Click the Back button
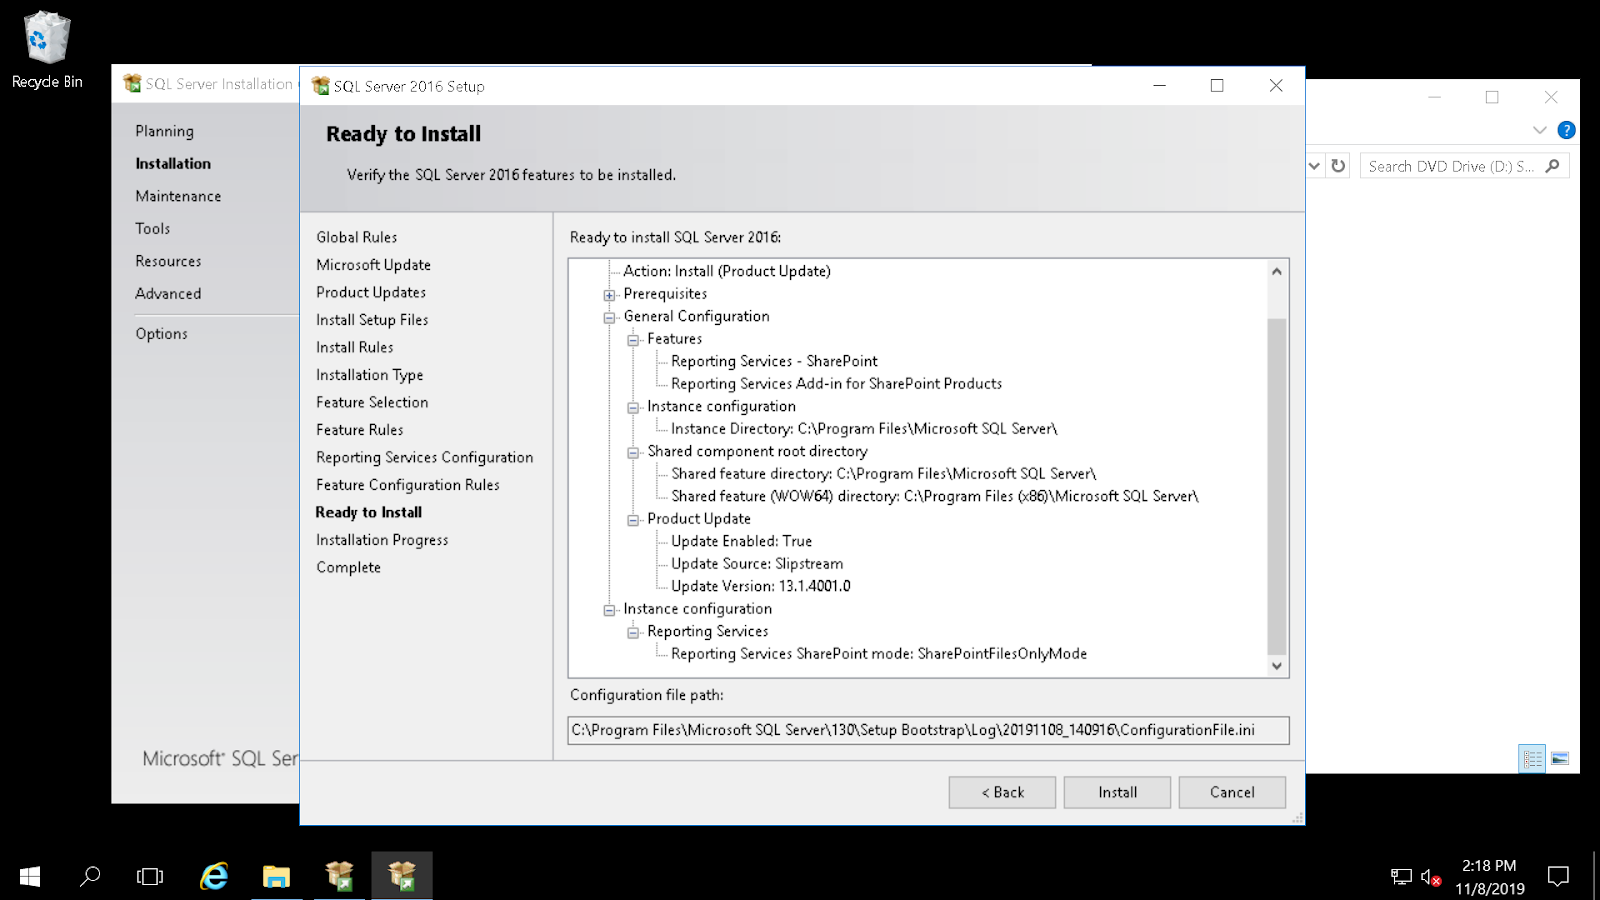This screenshot has height=900, width=1600. [1002, 792]
